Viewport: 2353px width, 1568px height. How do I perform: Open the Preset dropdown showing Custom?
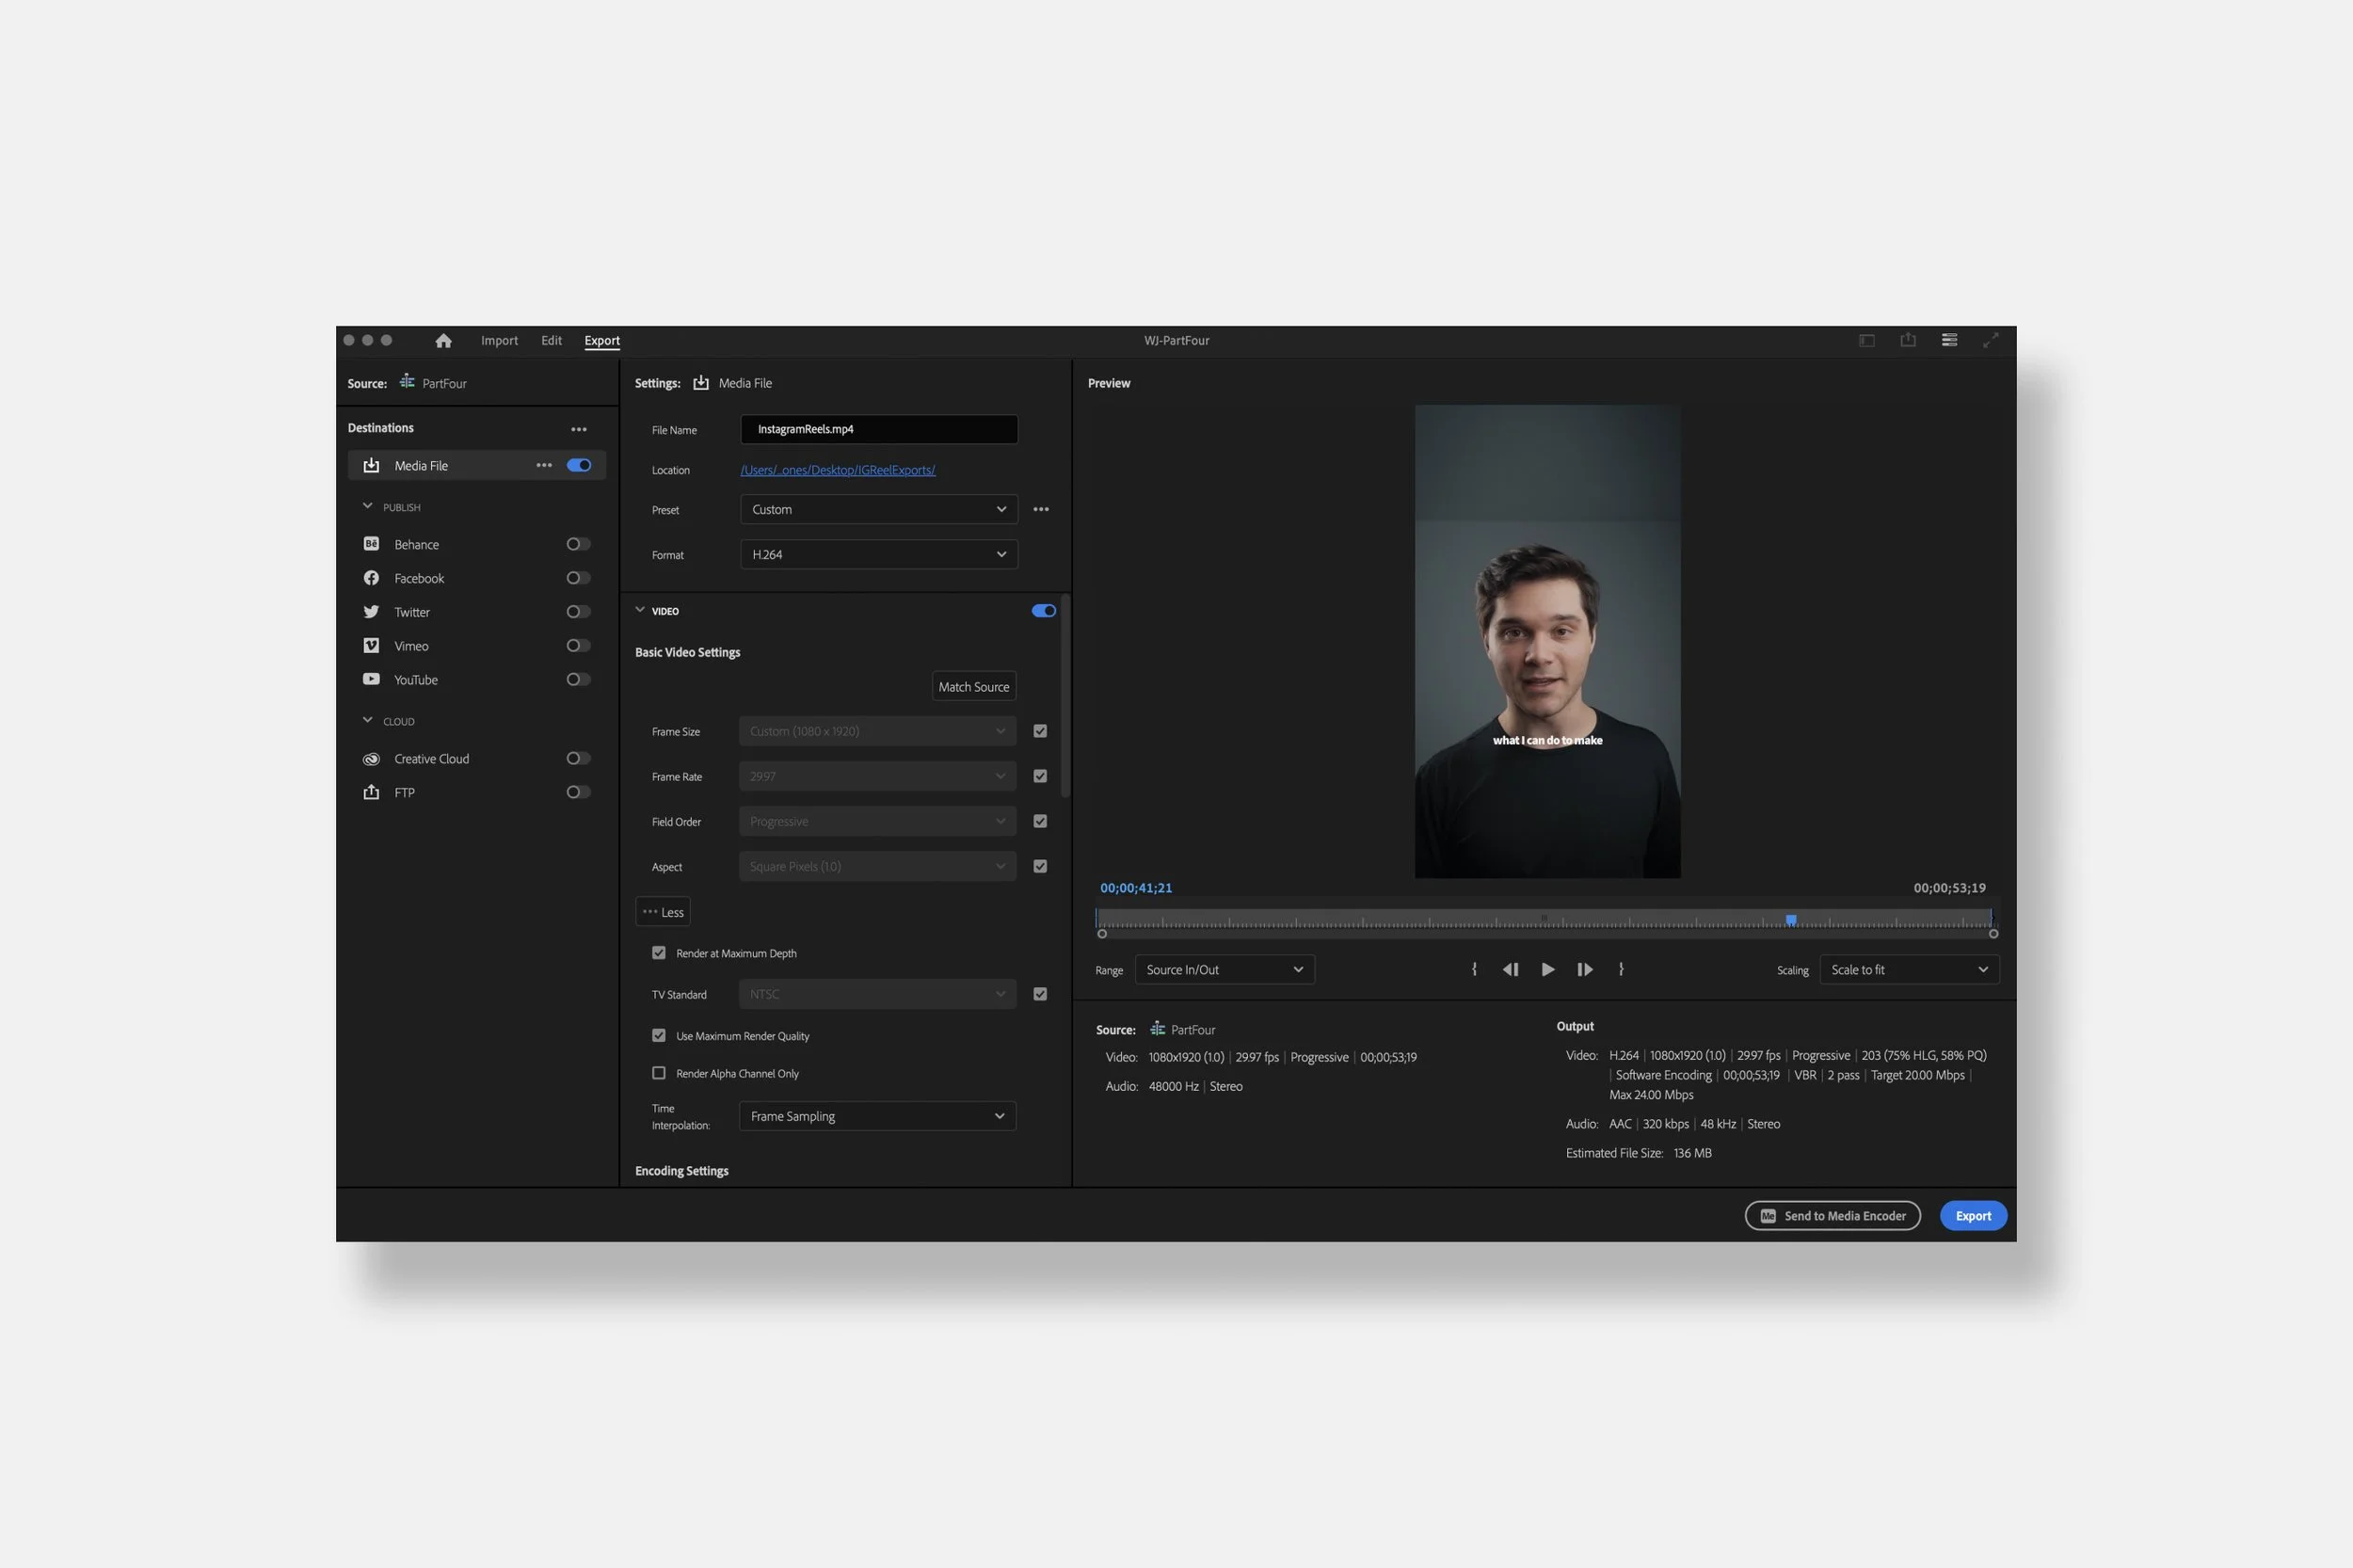(x=877, y=509)
